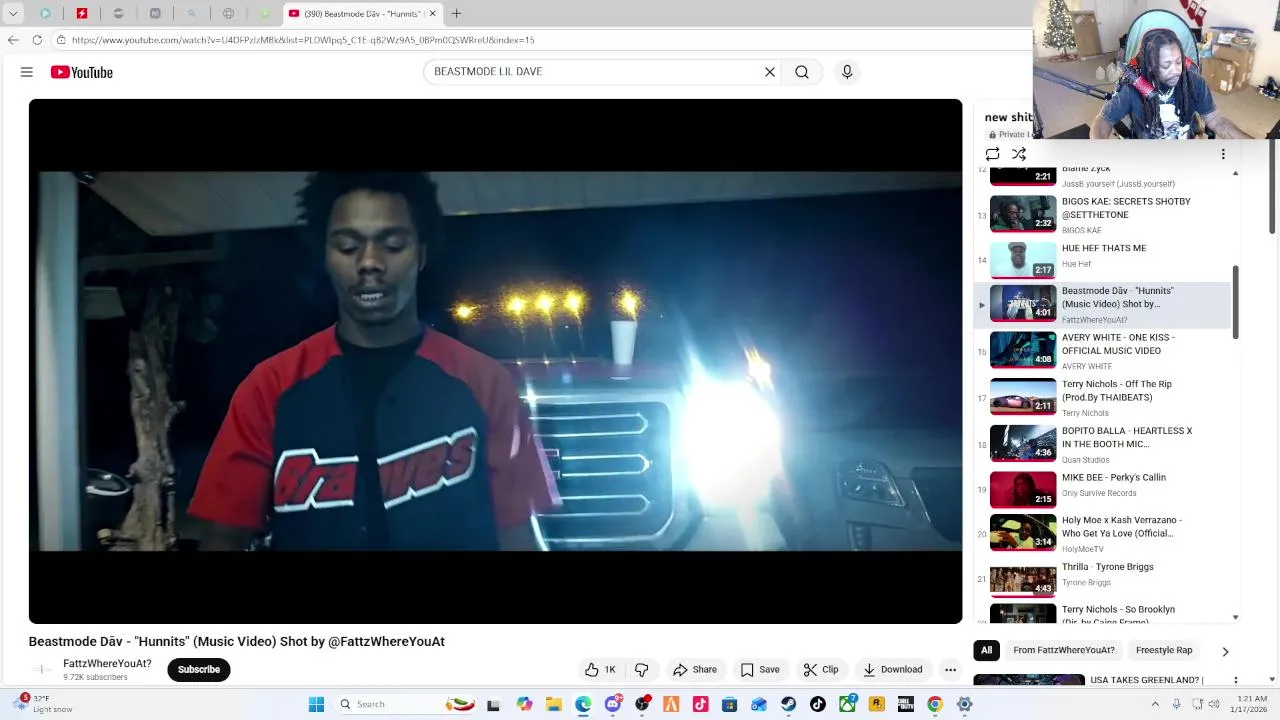Open Steam from the taskbar
The width and height of the screenshot is (1280, 720).
pos(789,704)
